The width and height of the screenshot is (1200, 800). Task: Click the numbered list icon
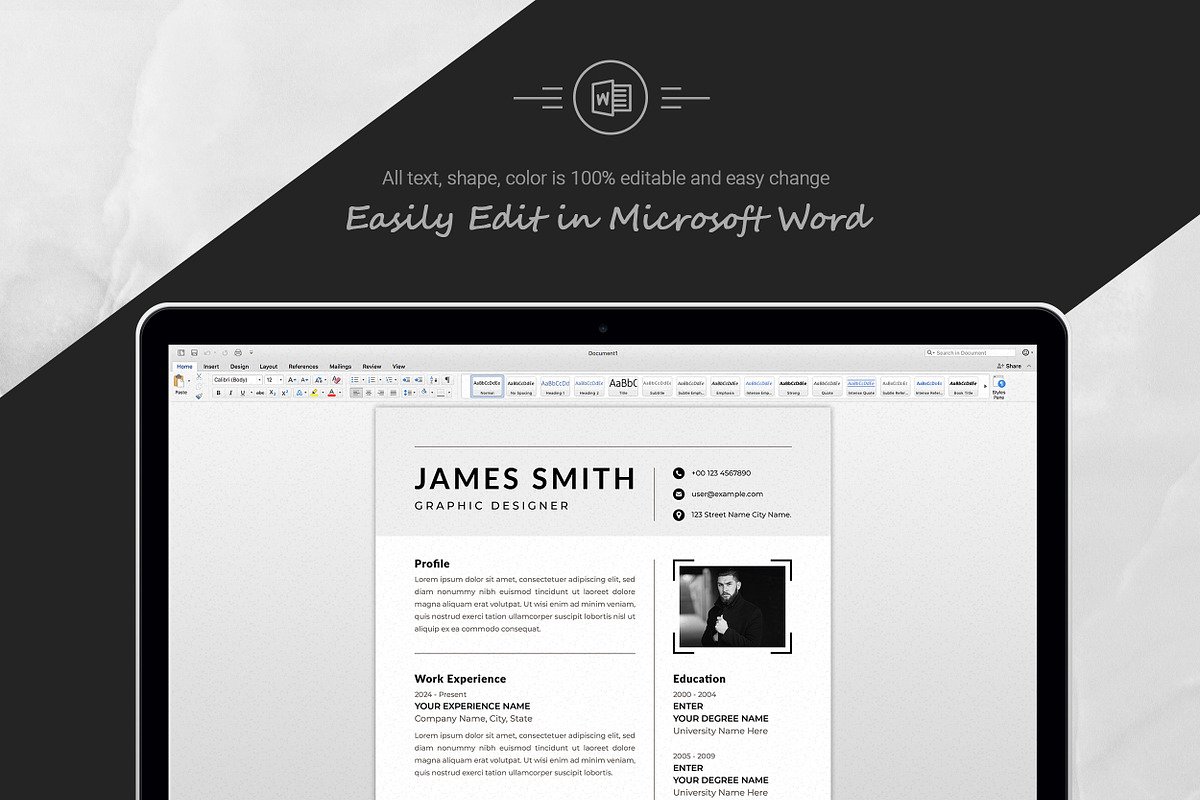click(372, 380)
